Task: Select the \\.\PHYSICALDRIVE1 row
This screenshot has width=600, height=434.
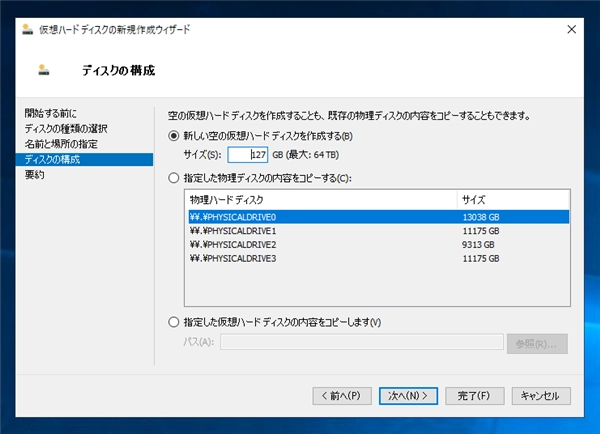Action: click(379, 231)
